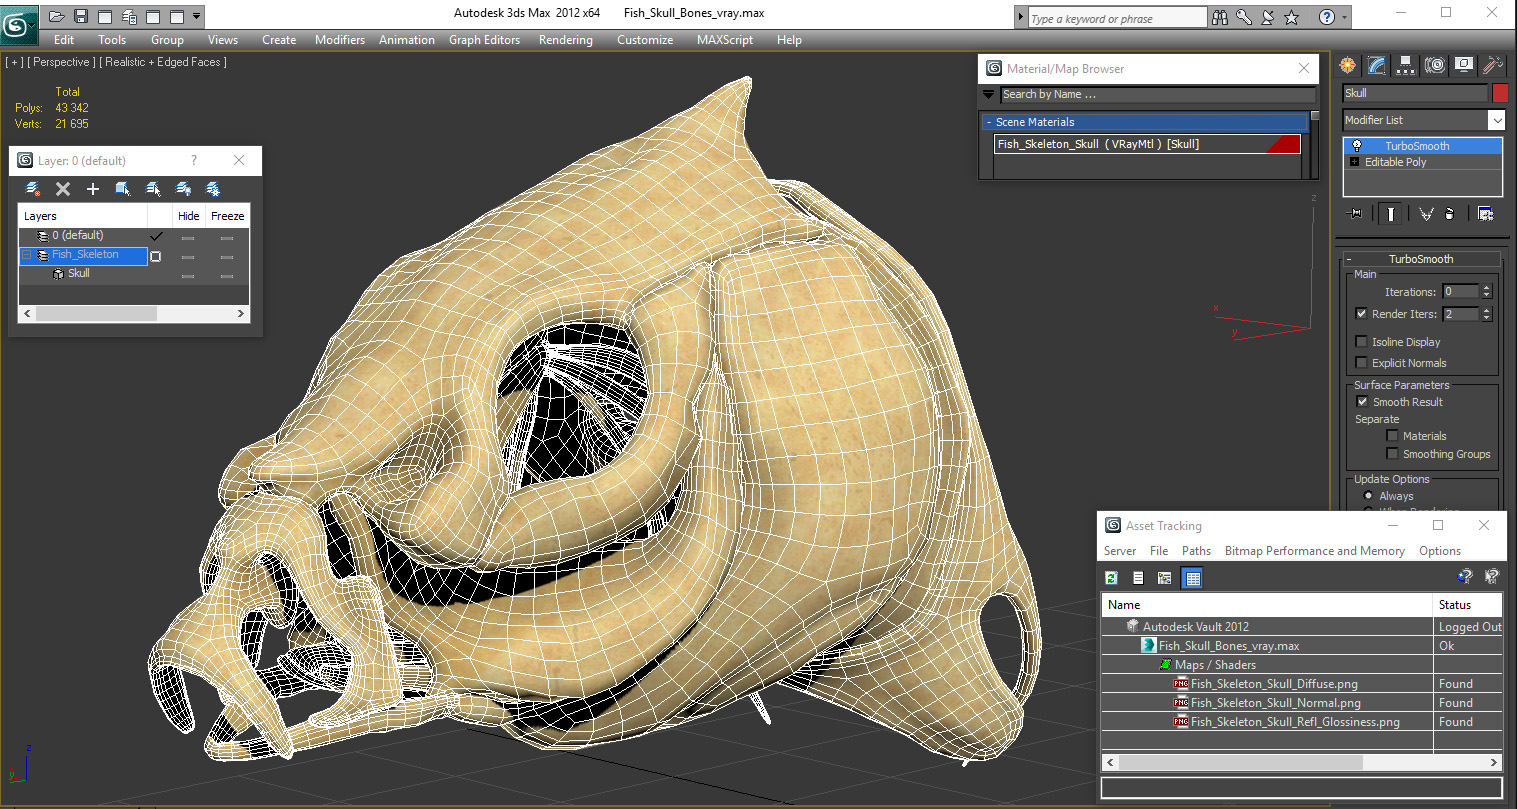Click Select Highlighted Objects and Layers icon
Image resolution: width=1517 pixels, height=809 pixels.
pos(123,188)
